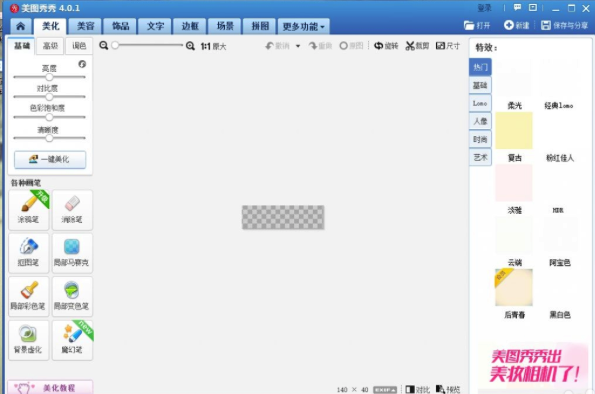This screenshot has height=394, width=595.
Task: Select the 局部马赛克 mosaic tool
Action: pyautogui.click(x=72, y=253)
